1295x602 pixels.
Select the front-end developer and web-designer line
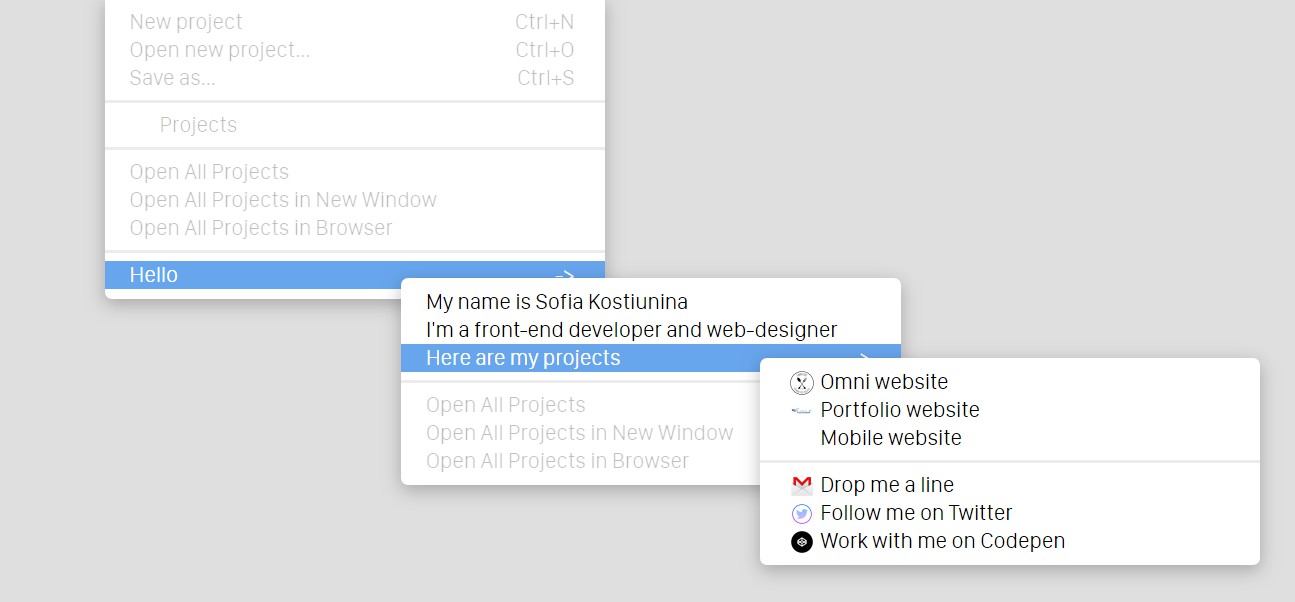(631, 330)
